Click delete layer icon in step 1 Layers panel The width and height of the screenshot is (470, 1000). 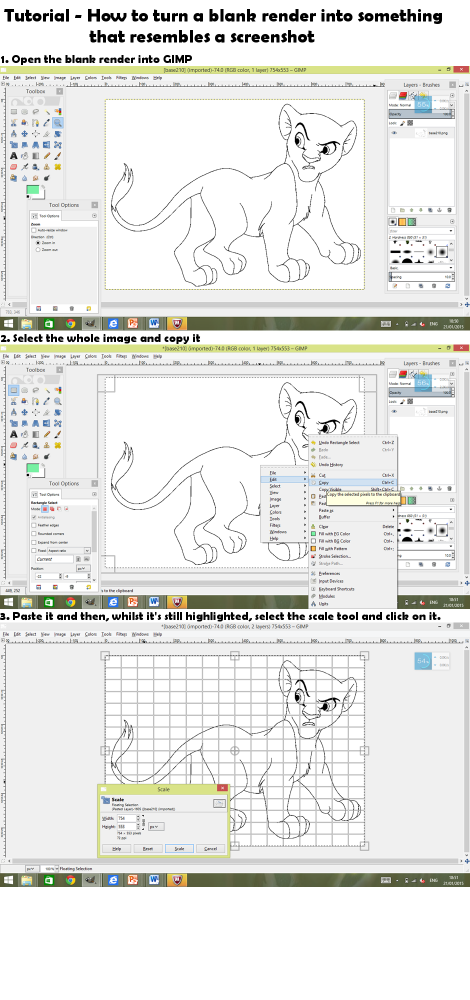point(450,210)
